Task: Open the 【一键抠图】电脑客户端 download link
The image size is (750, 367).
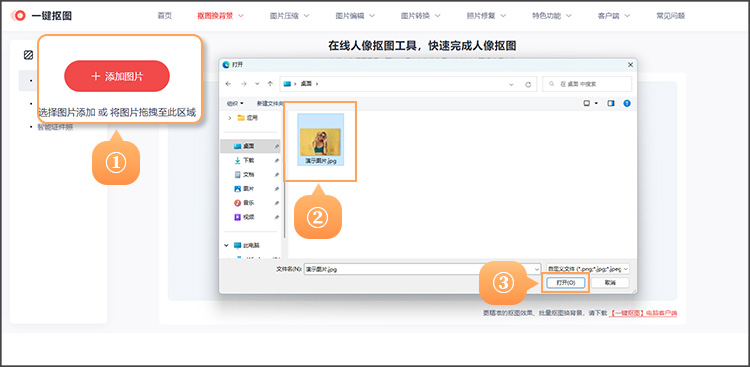Action: 643,313
